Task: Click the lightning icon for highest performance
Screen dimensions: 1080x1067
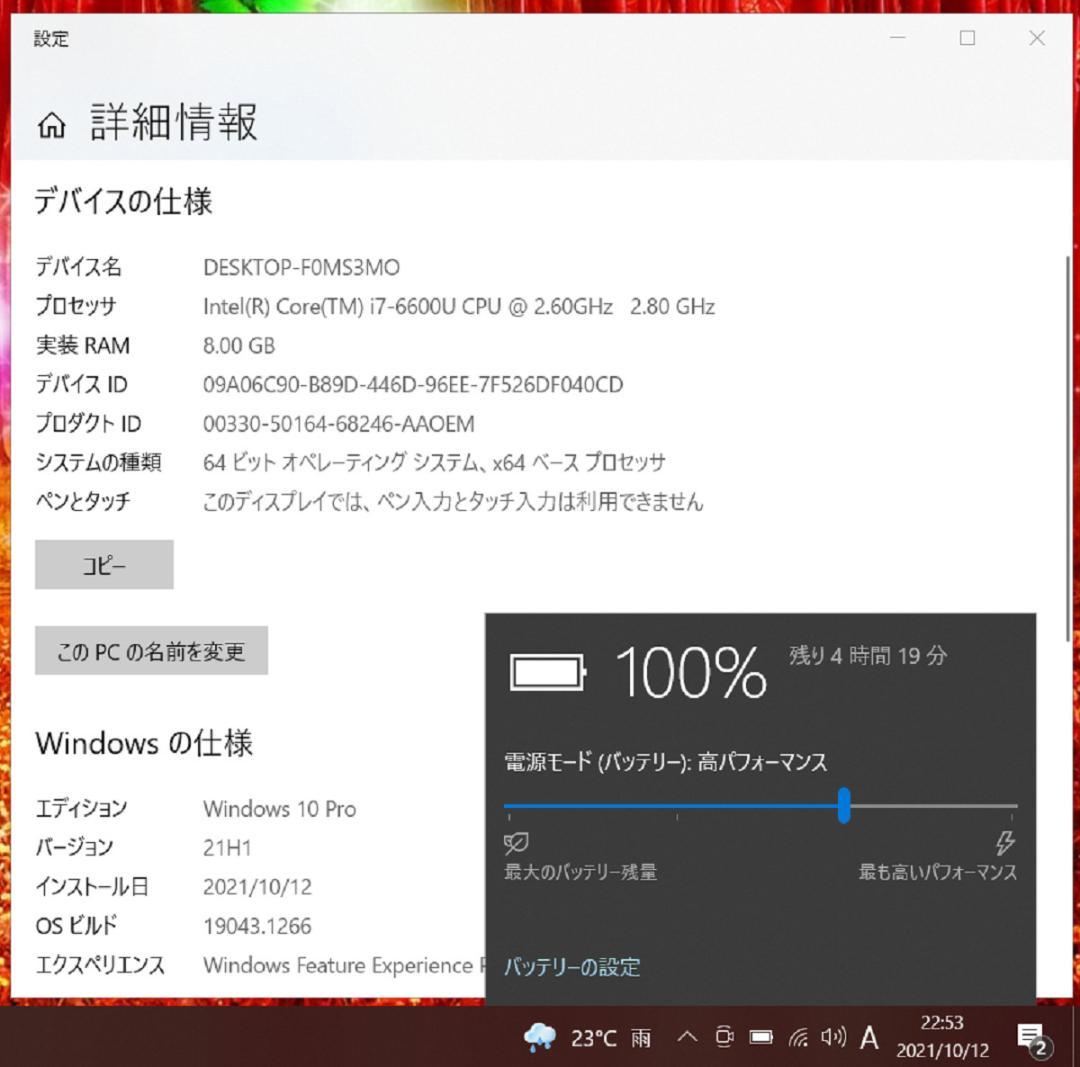Action: [x=1005, y=845]
